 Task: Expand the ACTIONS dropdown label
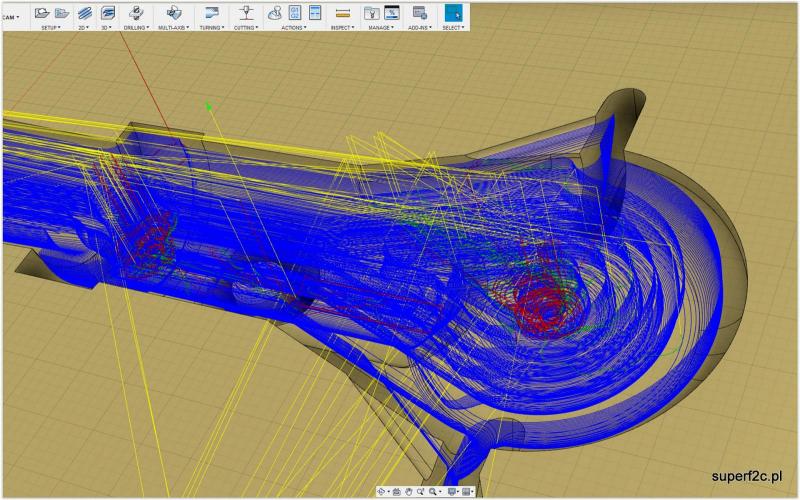point(294,28)
